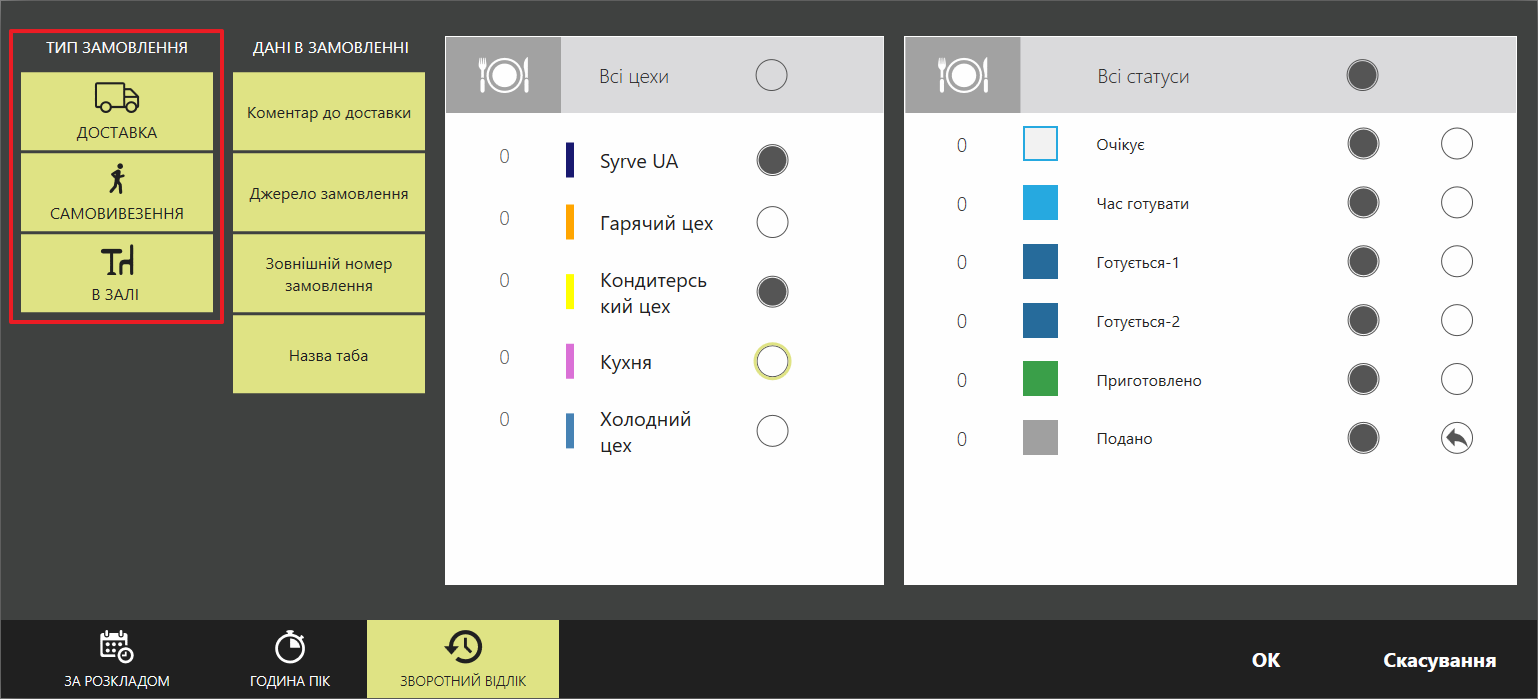Choose the walking person Самовивезення icon
The image size is (1538, 699).
(x=117, y=179)
